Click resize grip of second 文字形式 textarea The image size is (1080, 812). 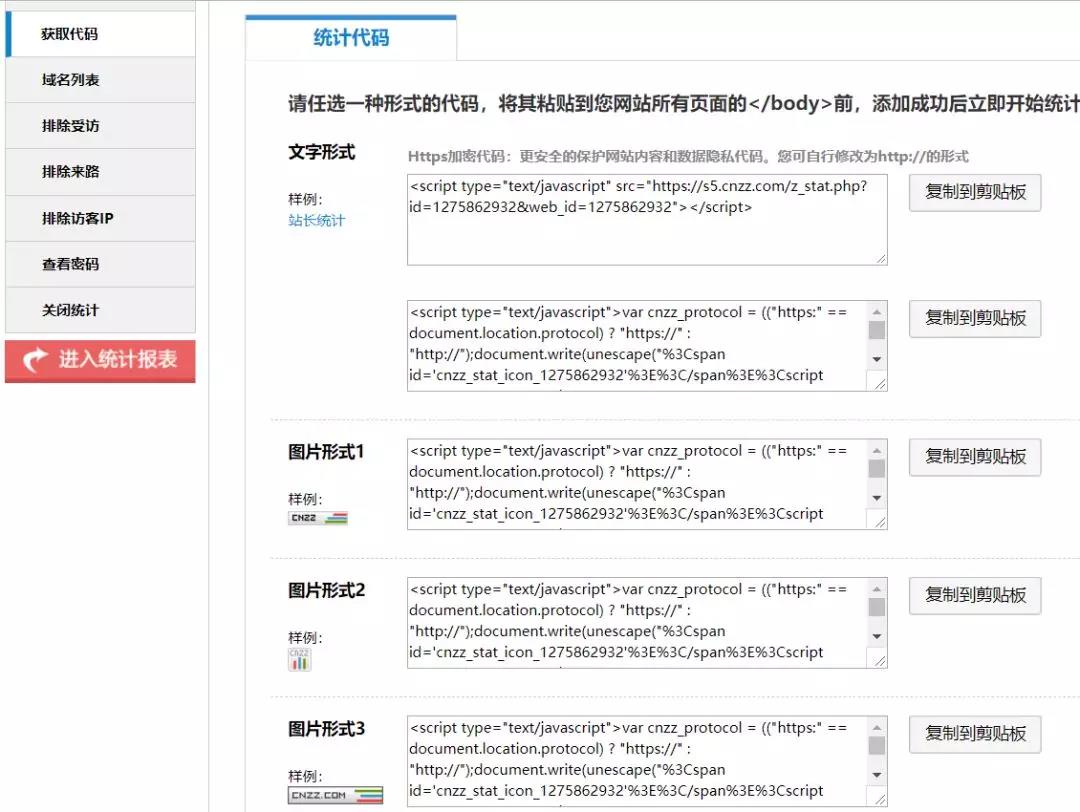pos(880,384)
